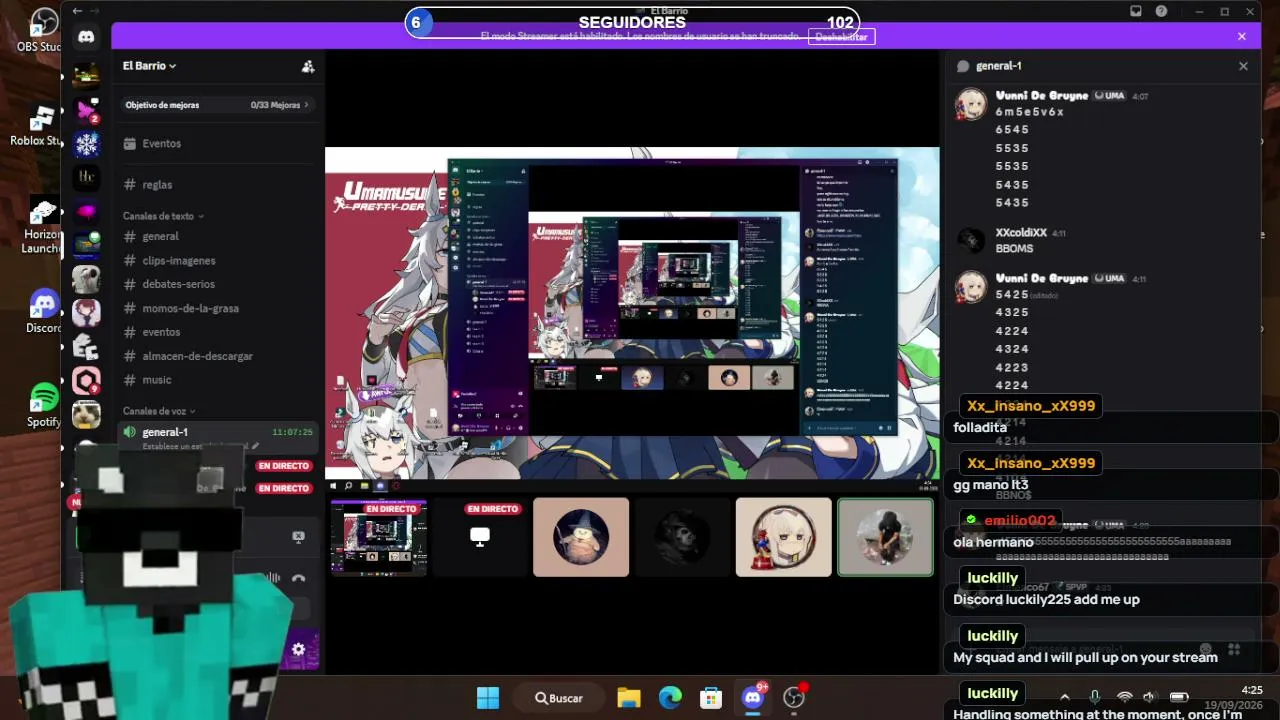Click the general-1 chat bubble icon
The height and width of the screenshot is (720, 1280).
click(963, 66)
